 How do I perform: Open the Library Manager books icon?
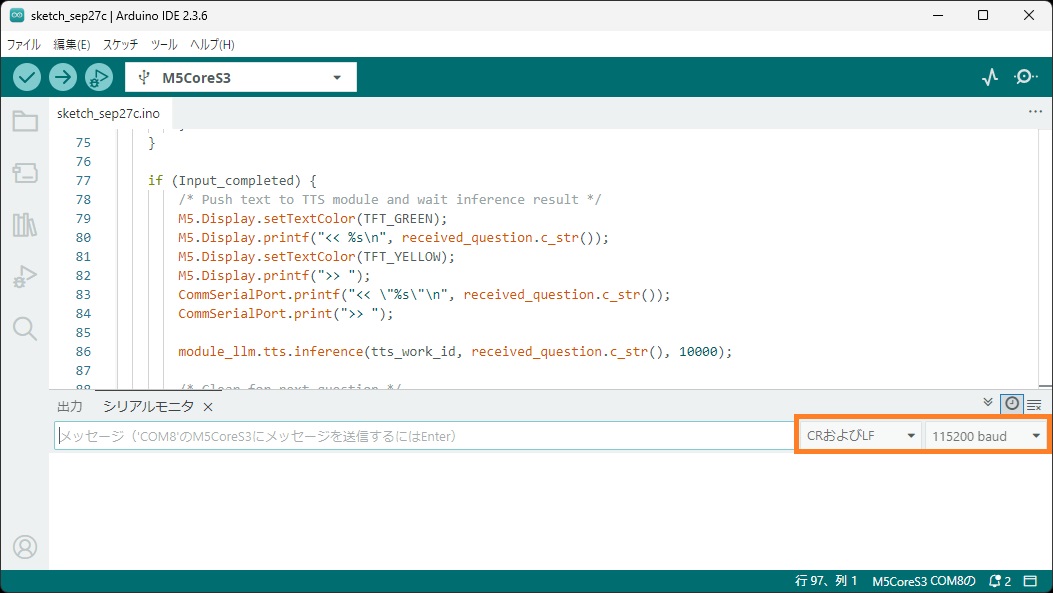[25, 225]
